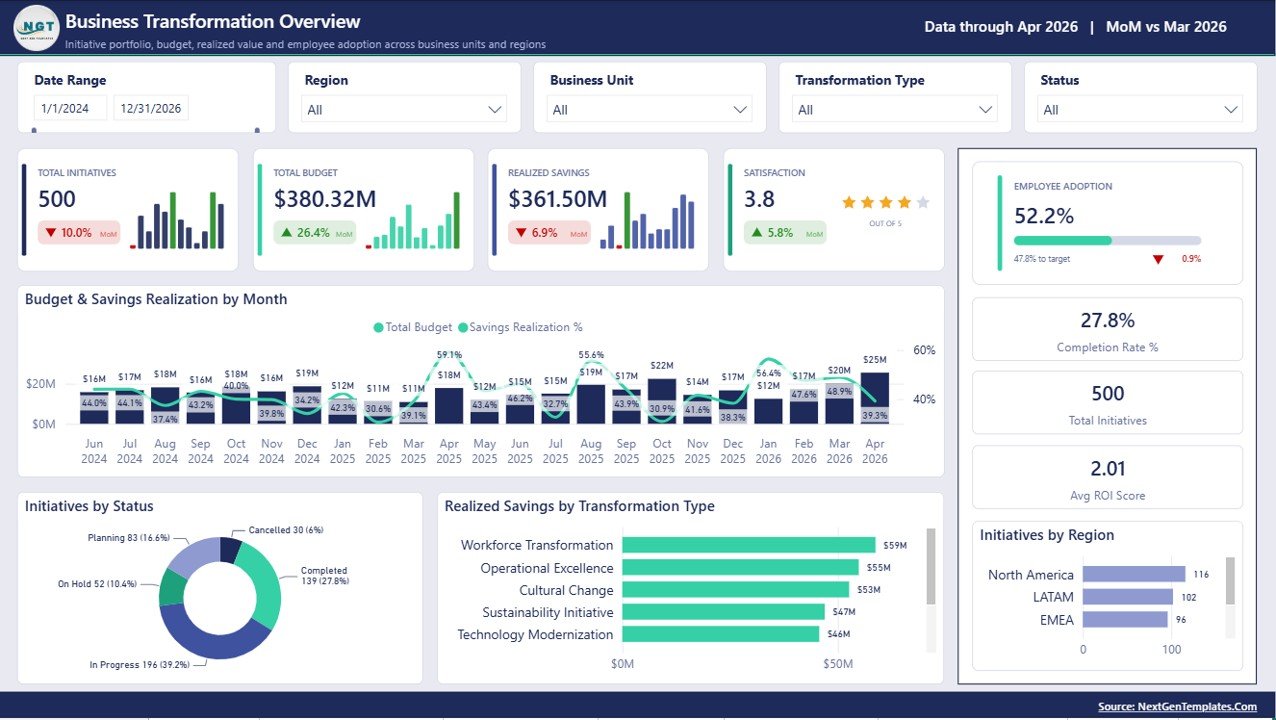Image resolution: width=1276 pixels, height=720 pixels.
Task: Open the Region dropdown
Action: pyautogui.click(x=405, y=110)
